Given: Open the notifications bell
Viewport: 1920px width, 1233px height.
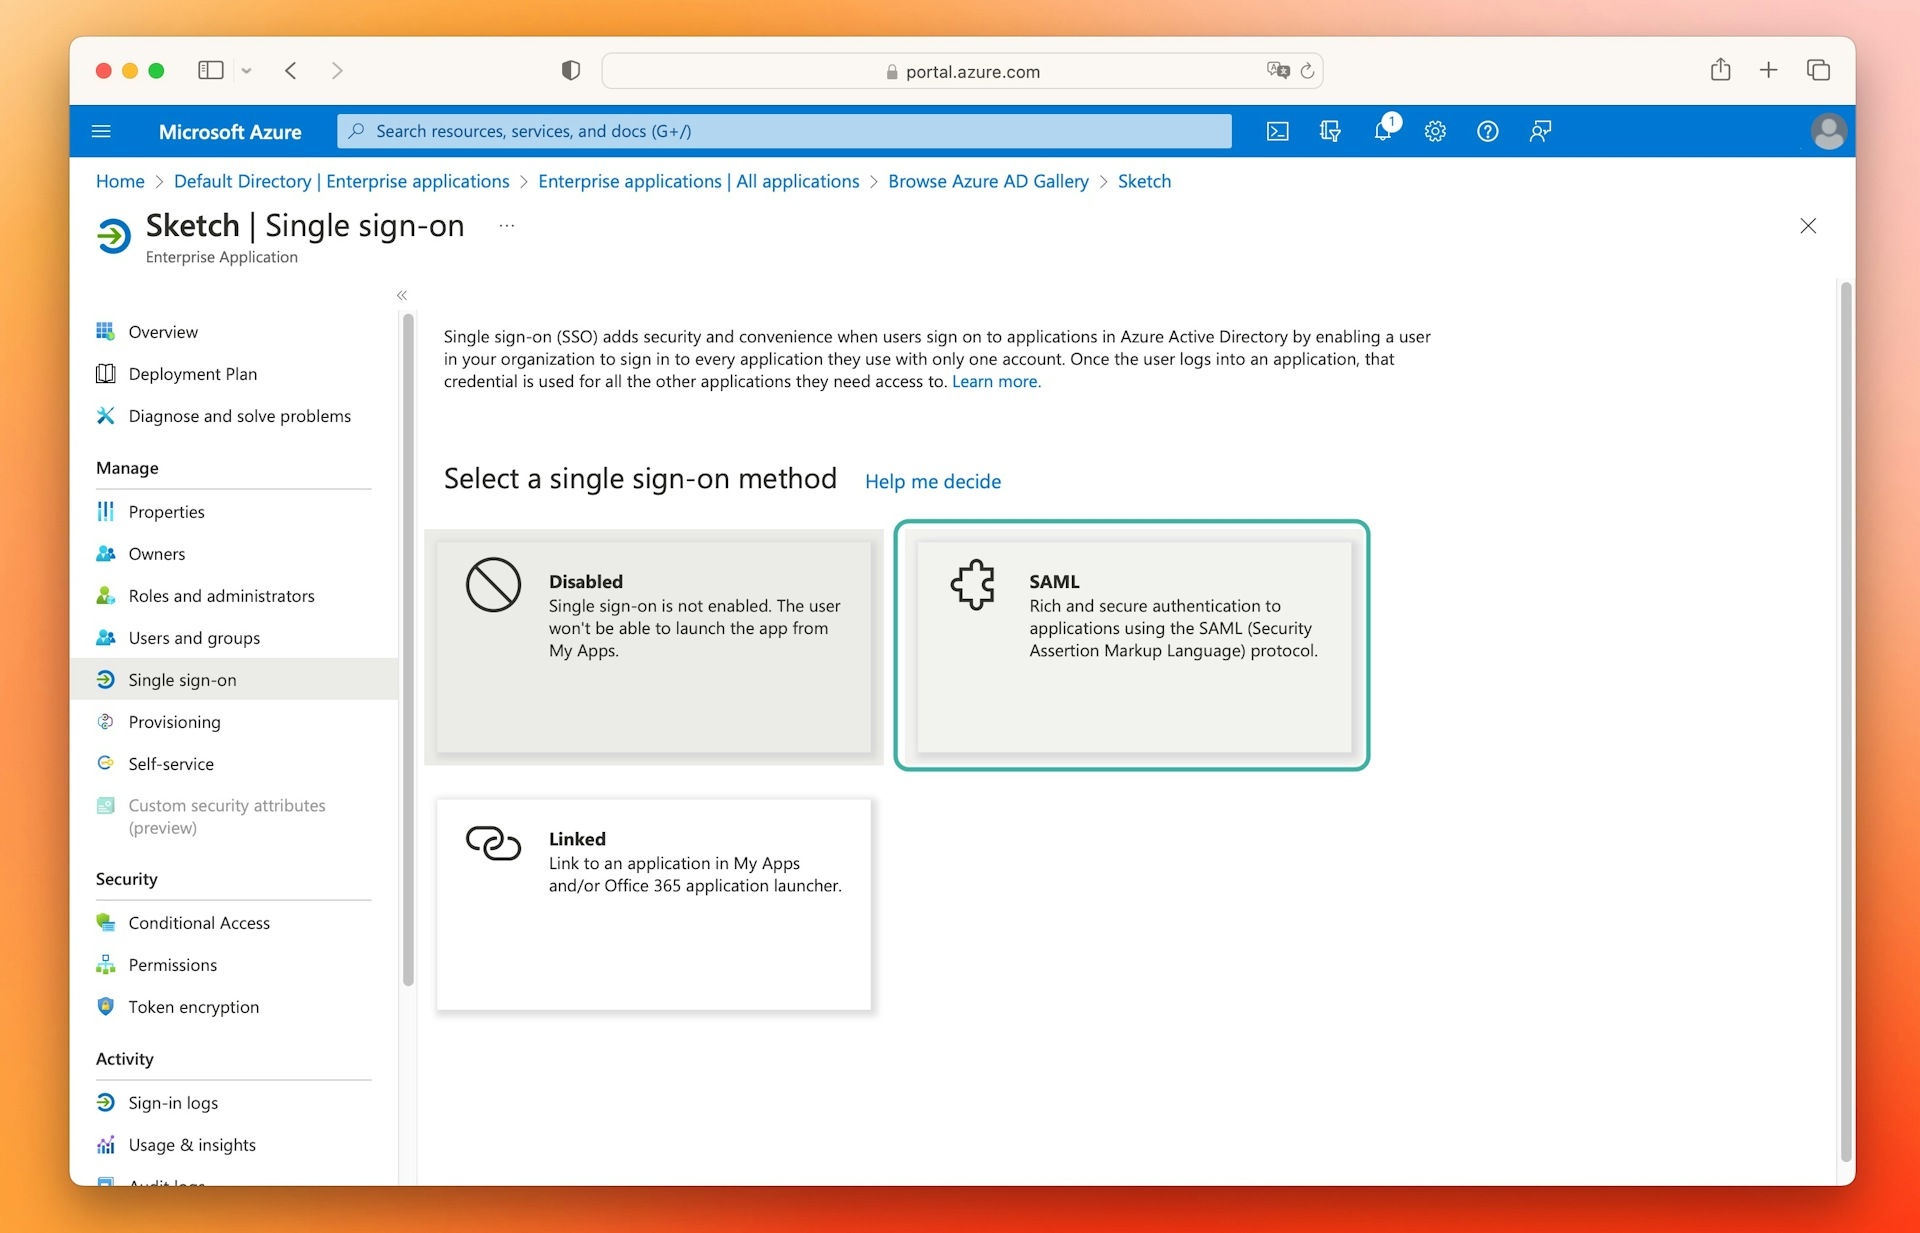Looking at the screenshot, I should click(1383, 131).
